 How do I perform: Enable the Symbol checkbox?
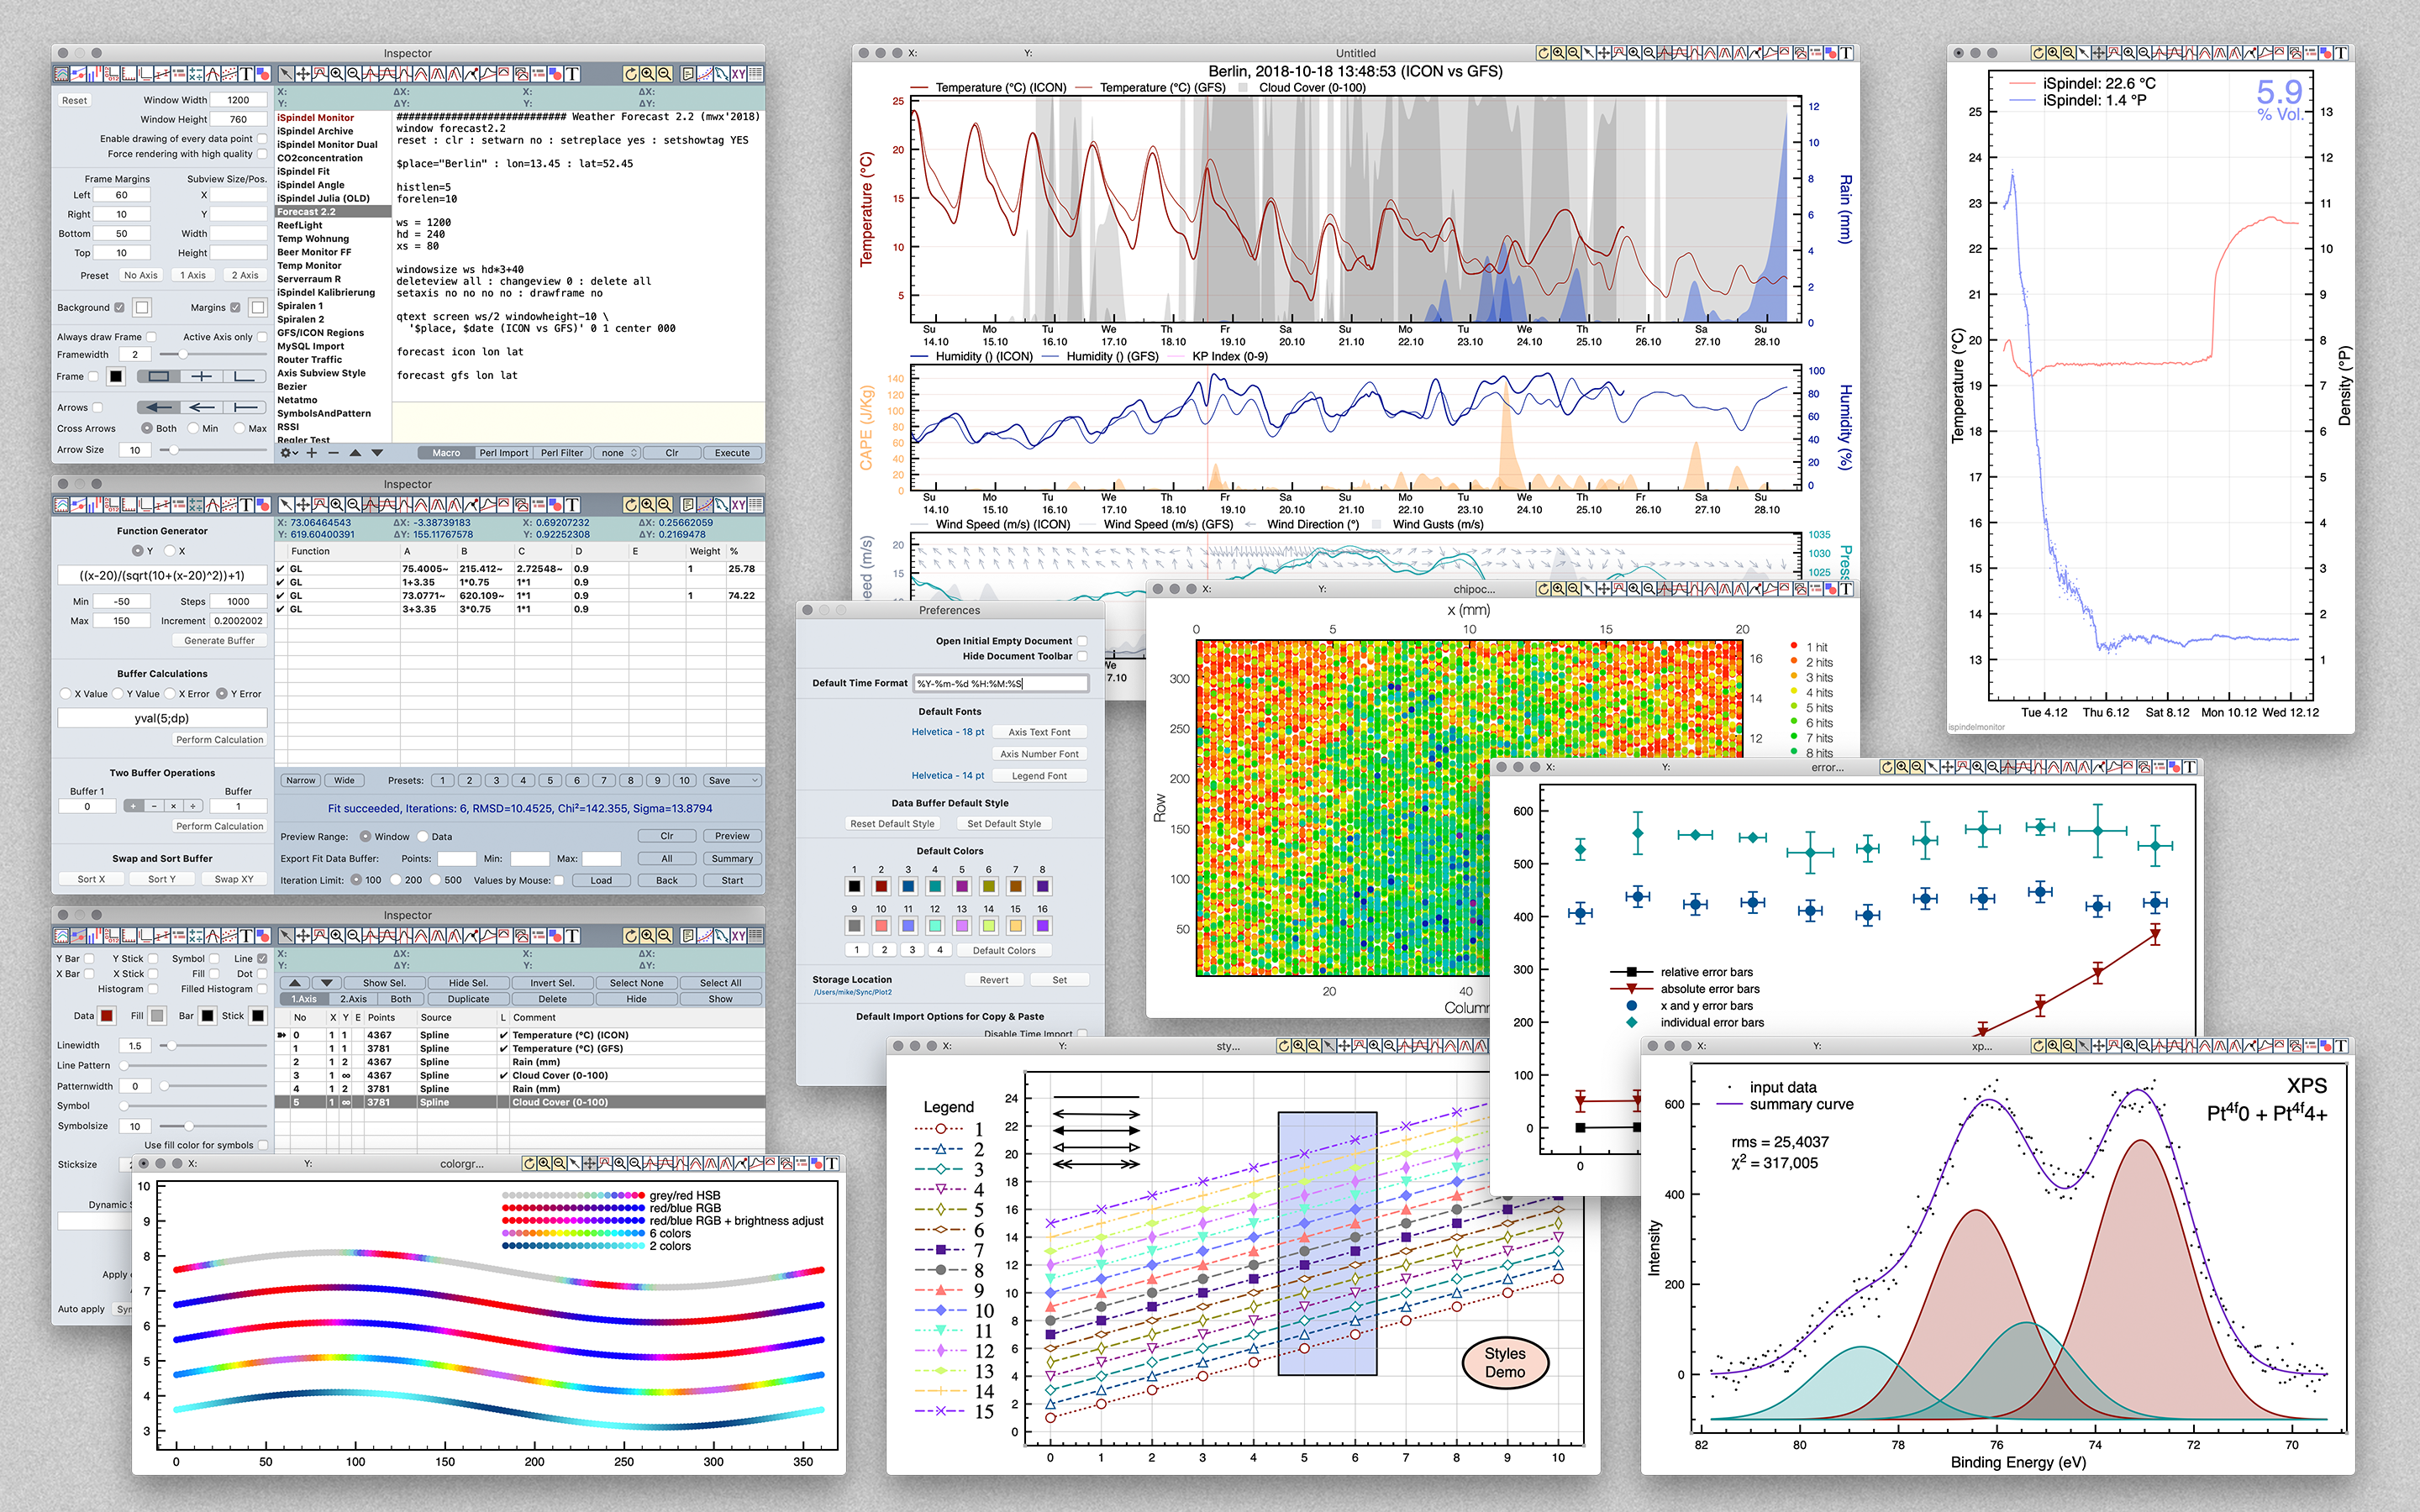pyautogui.click(x=214, y=958)
